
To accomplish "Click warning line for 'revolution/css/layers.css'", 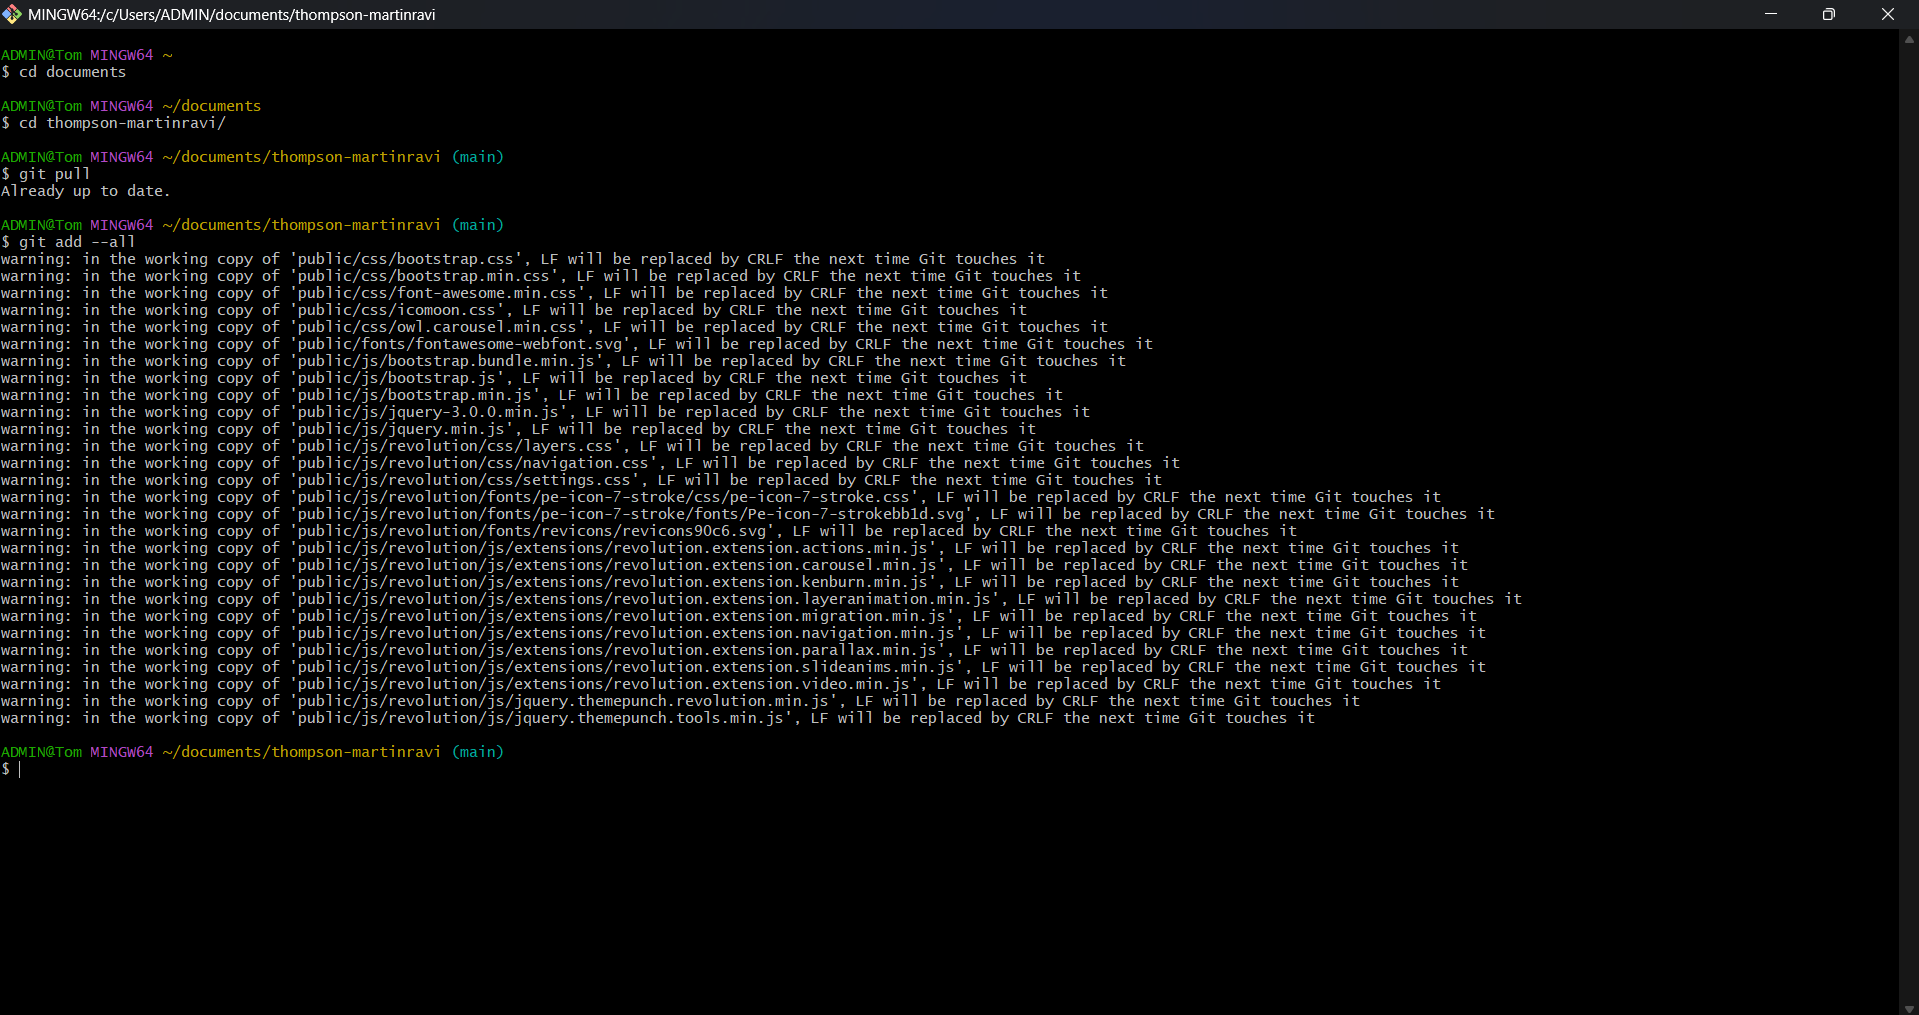I will (x=573, y=446).
